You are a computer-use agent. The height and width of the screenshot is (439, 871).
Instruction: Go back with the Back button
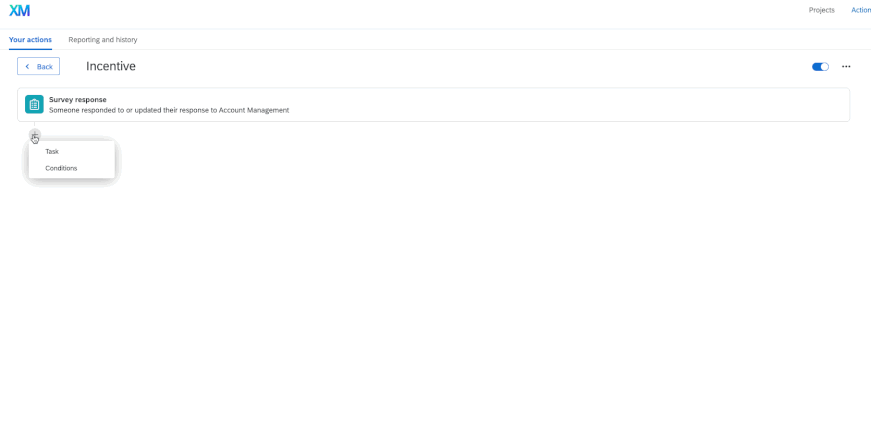coord(38,66)
